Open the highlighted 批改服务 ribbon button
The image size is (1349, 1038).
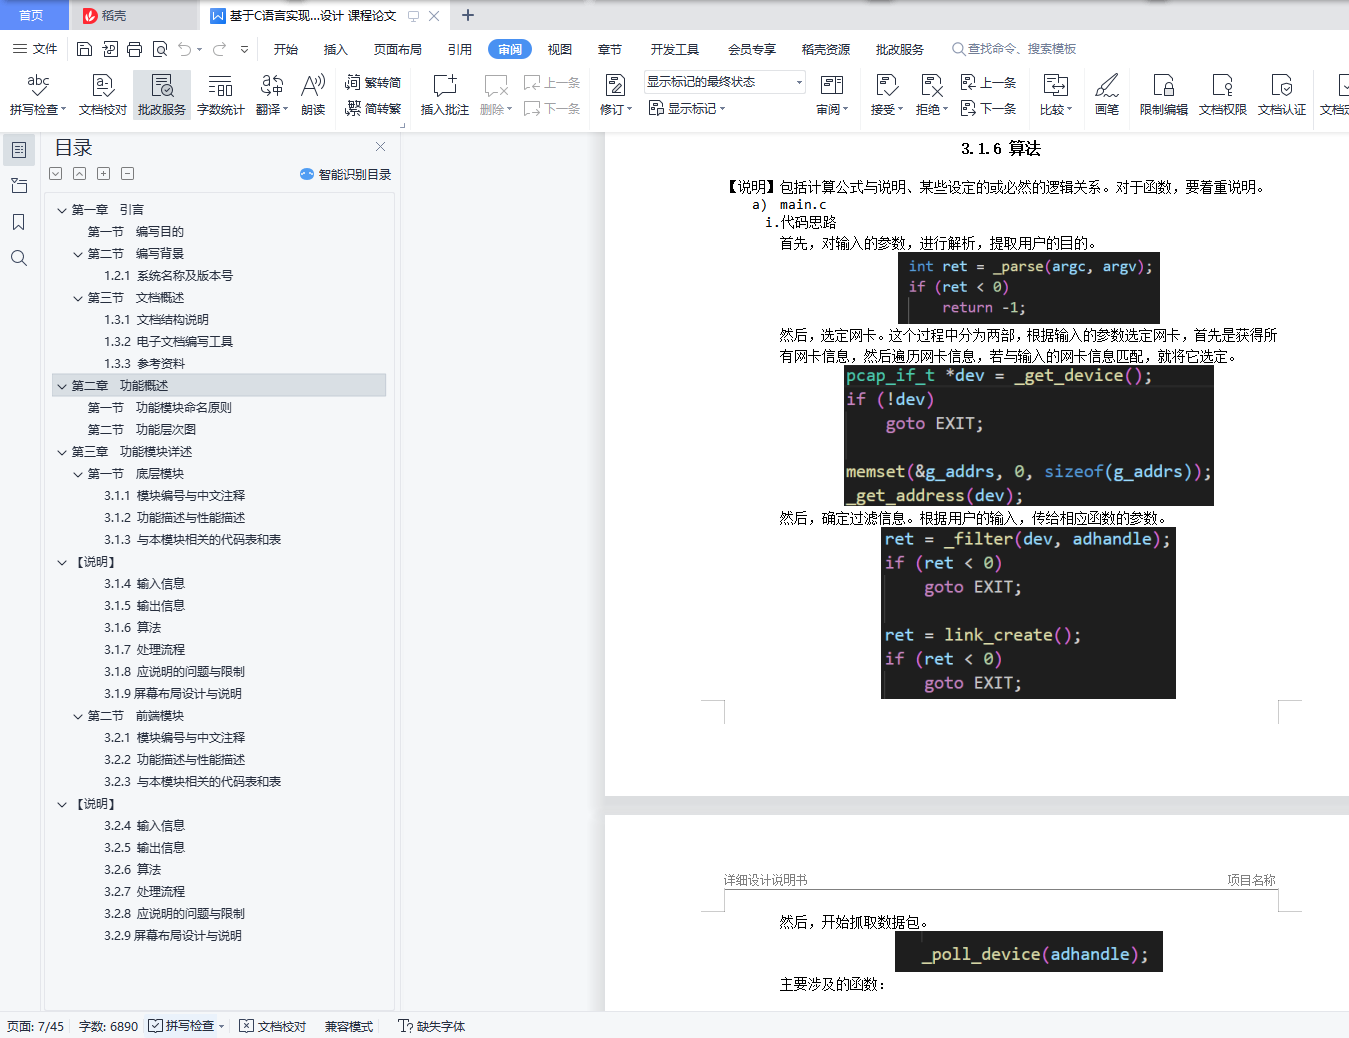pyautogui.click(x=162, y=95)
